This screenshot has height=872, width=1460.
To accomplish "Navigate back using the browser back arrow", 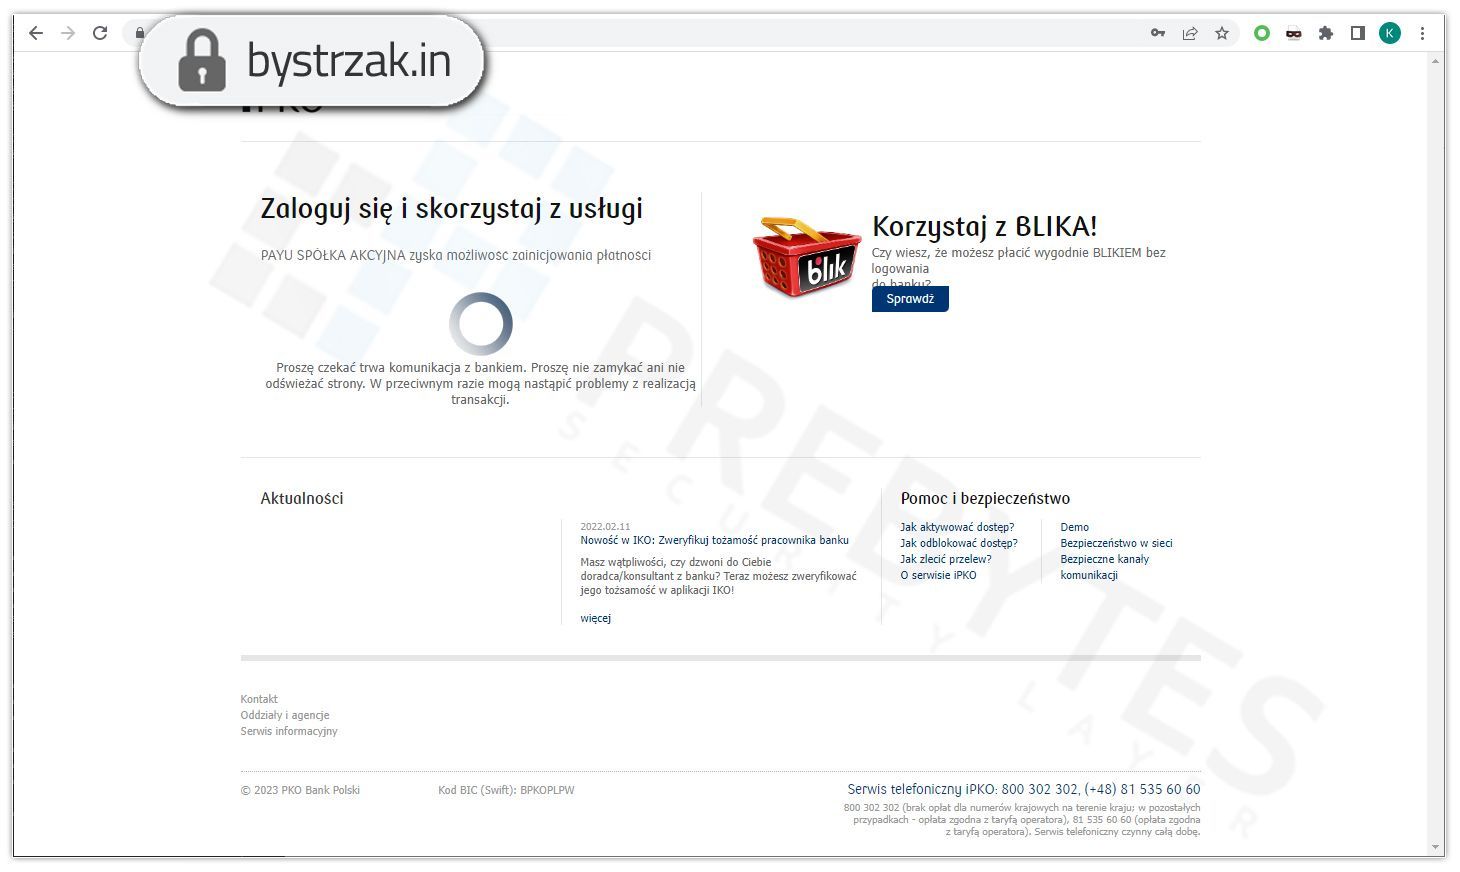I will tap(36, 32).
